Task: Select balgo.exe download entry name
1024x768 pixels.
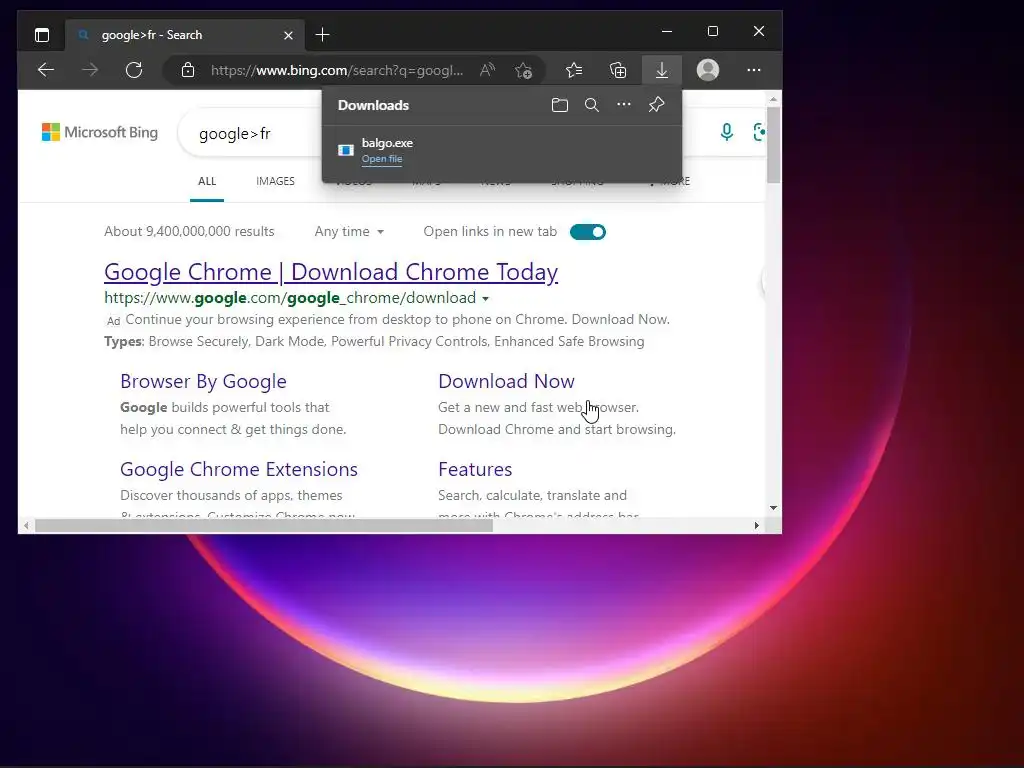Action: click(x=387, y=143)
